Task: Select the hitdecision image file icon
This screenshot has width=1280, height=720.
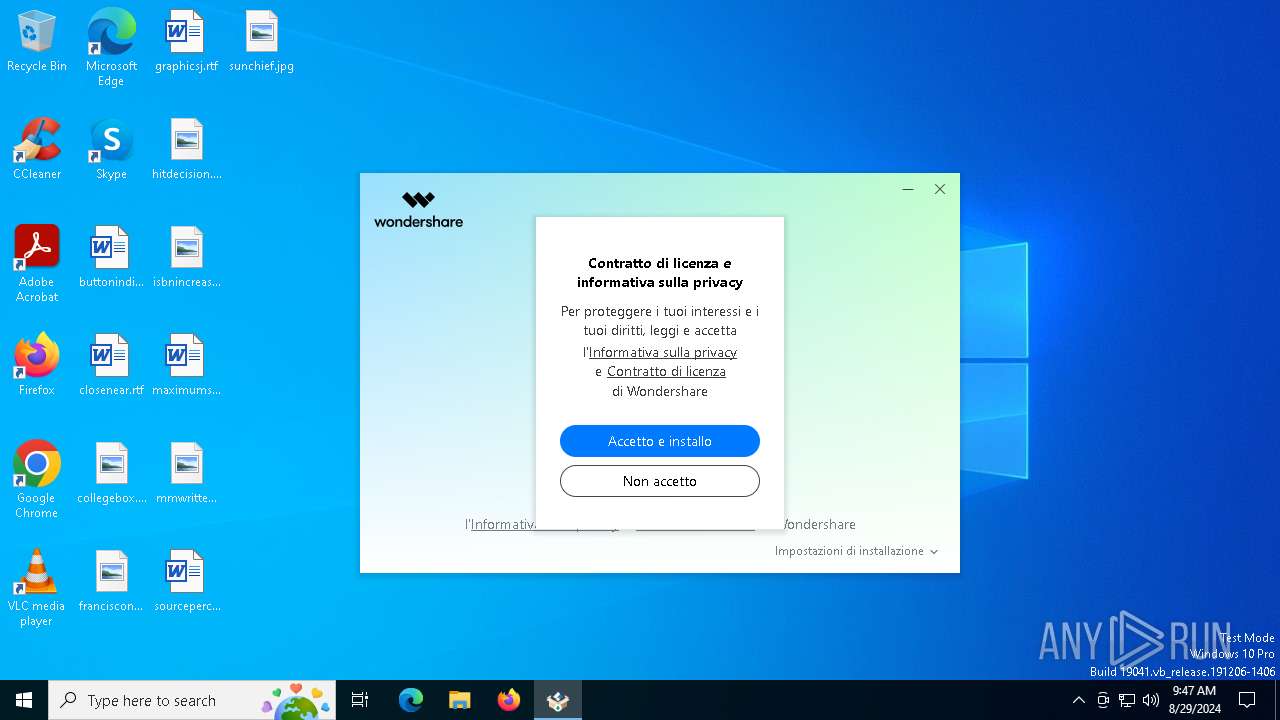Action: [186, 149]
